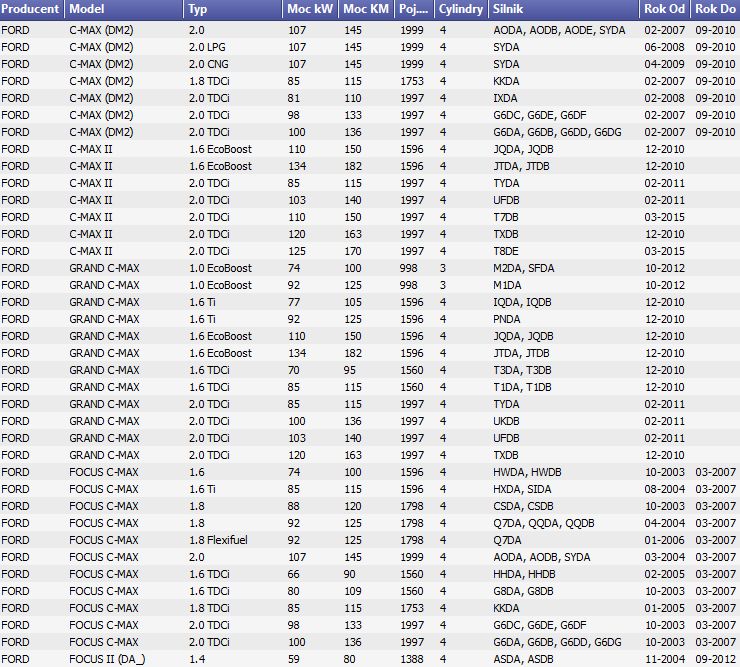Screen dimensions: 740x667
Task: Click date 02-2005 in Rok Od
Action: 664,574
